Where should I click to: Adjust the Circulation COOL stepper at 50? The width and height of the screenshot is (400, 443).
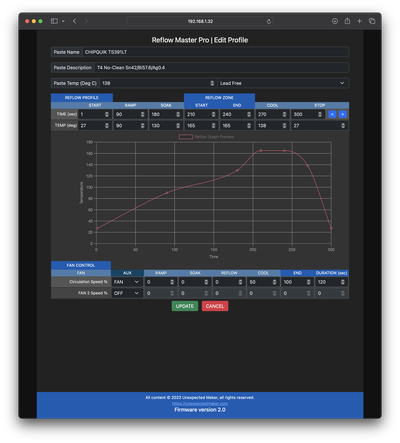click(x=274, y=282)
